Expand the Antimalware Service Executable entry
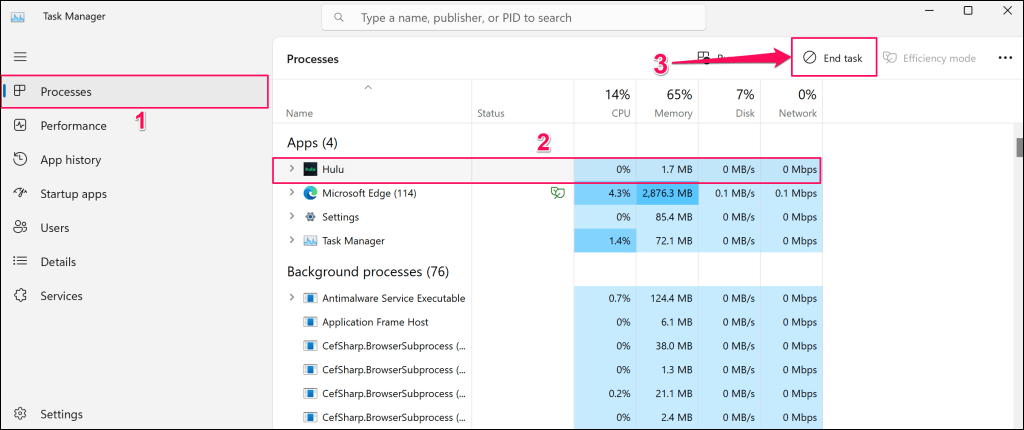Viewport: 1024px width, 430px height. (291, 298)
